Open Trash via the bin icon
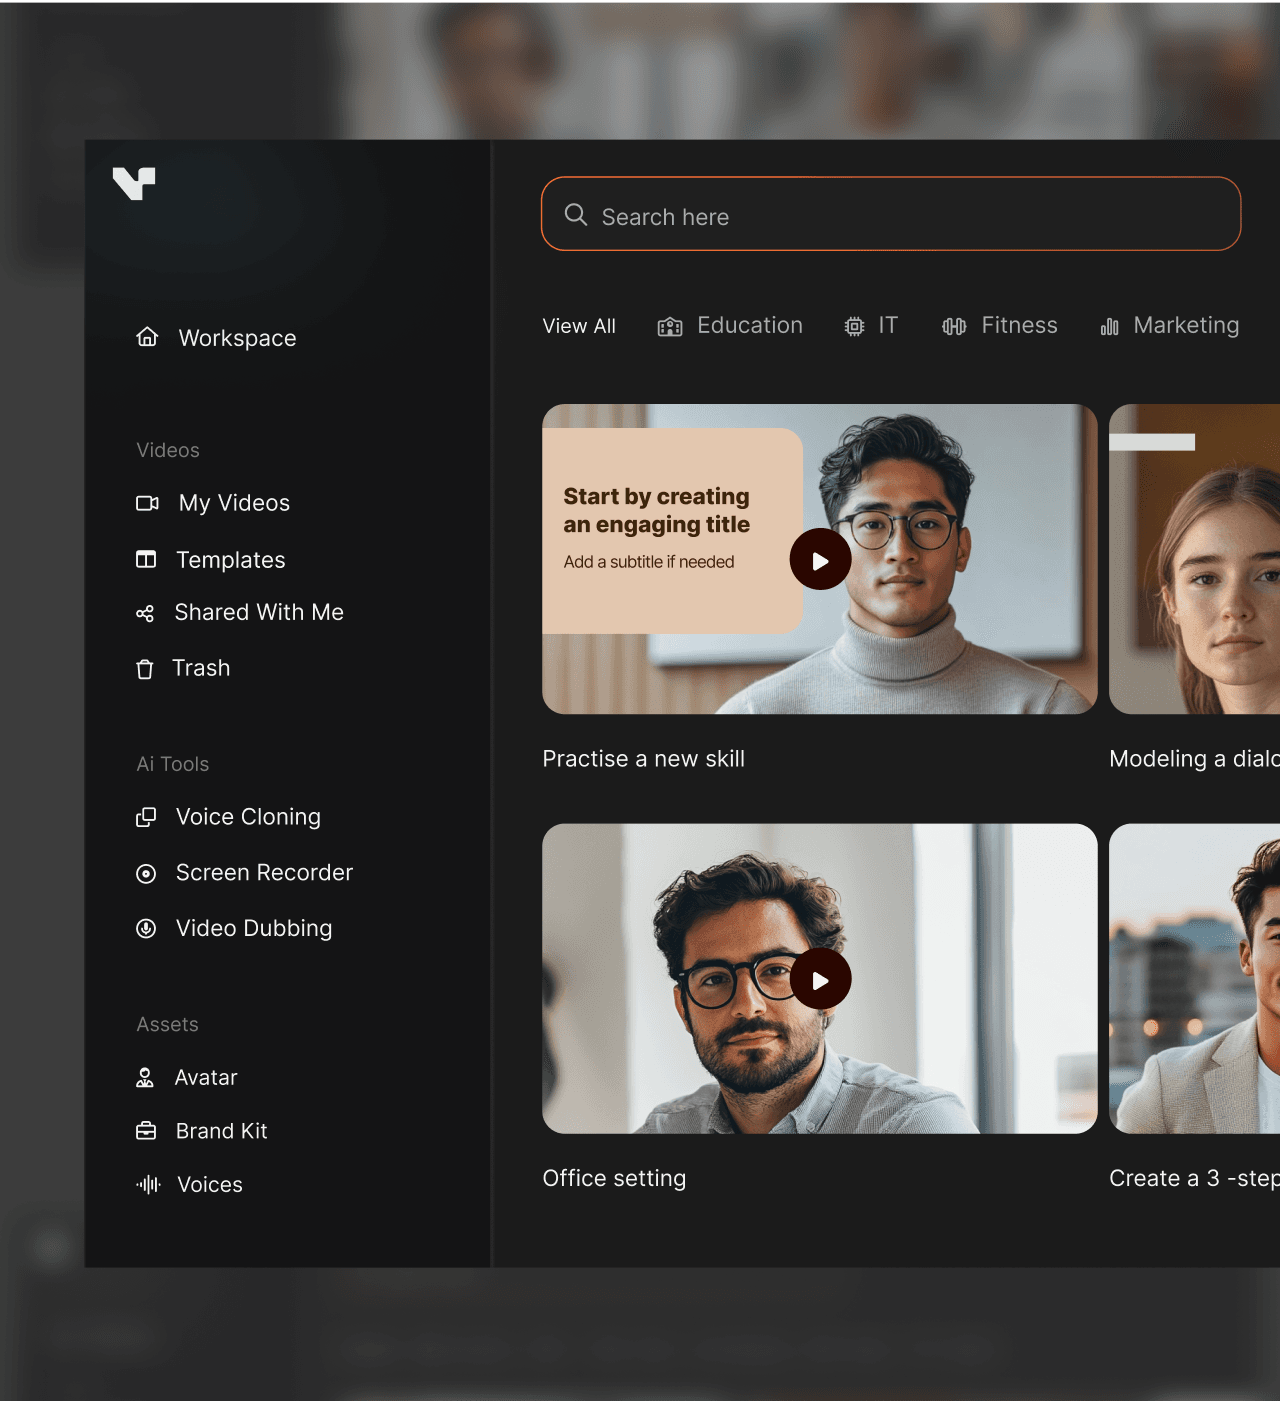This screenshot has height=1401, width=1280. tap(145, 669)
